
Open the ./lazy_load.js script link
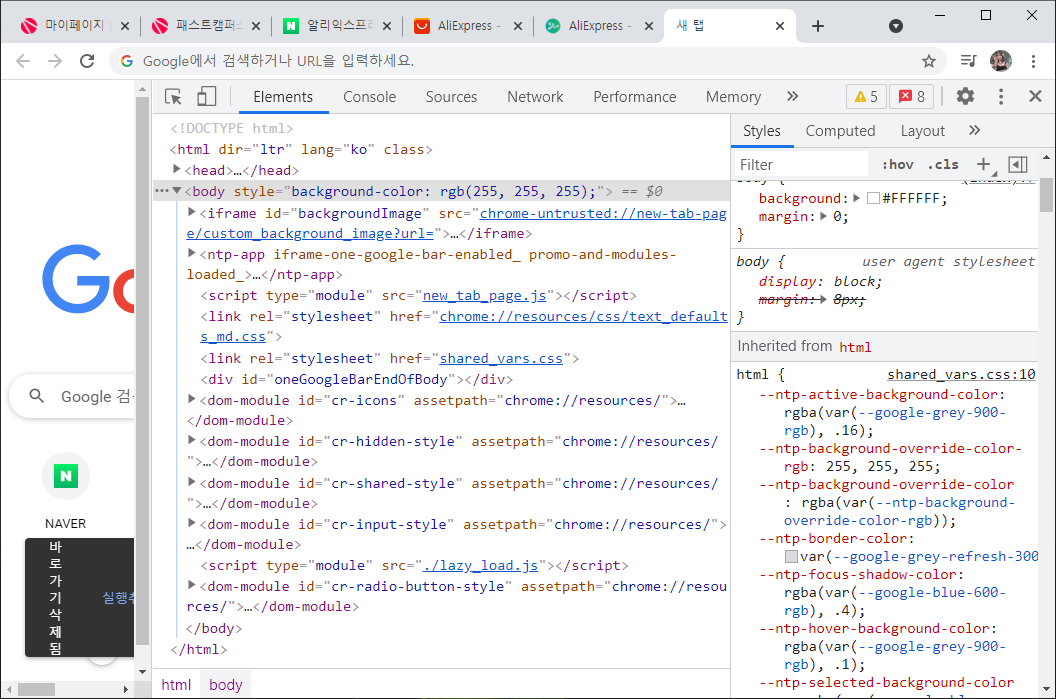coord(480,566)
